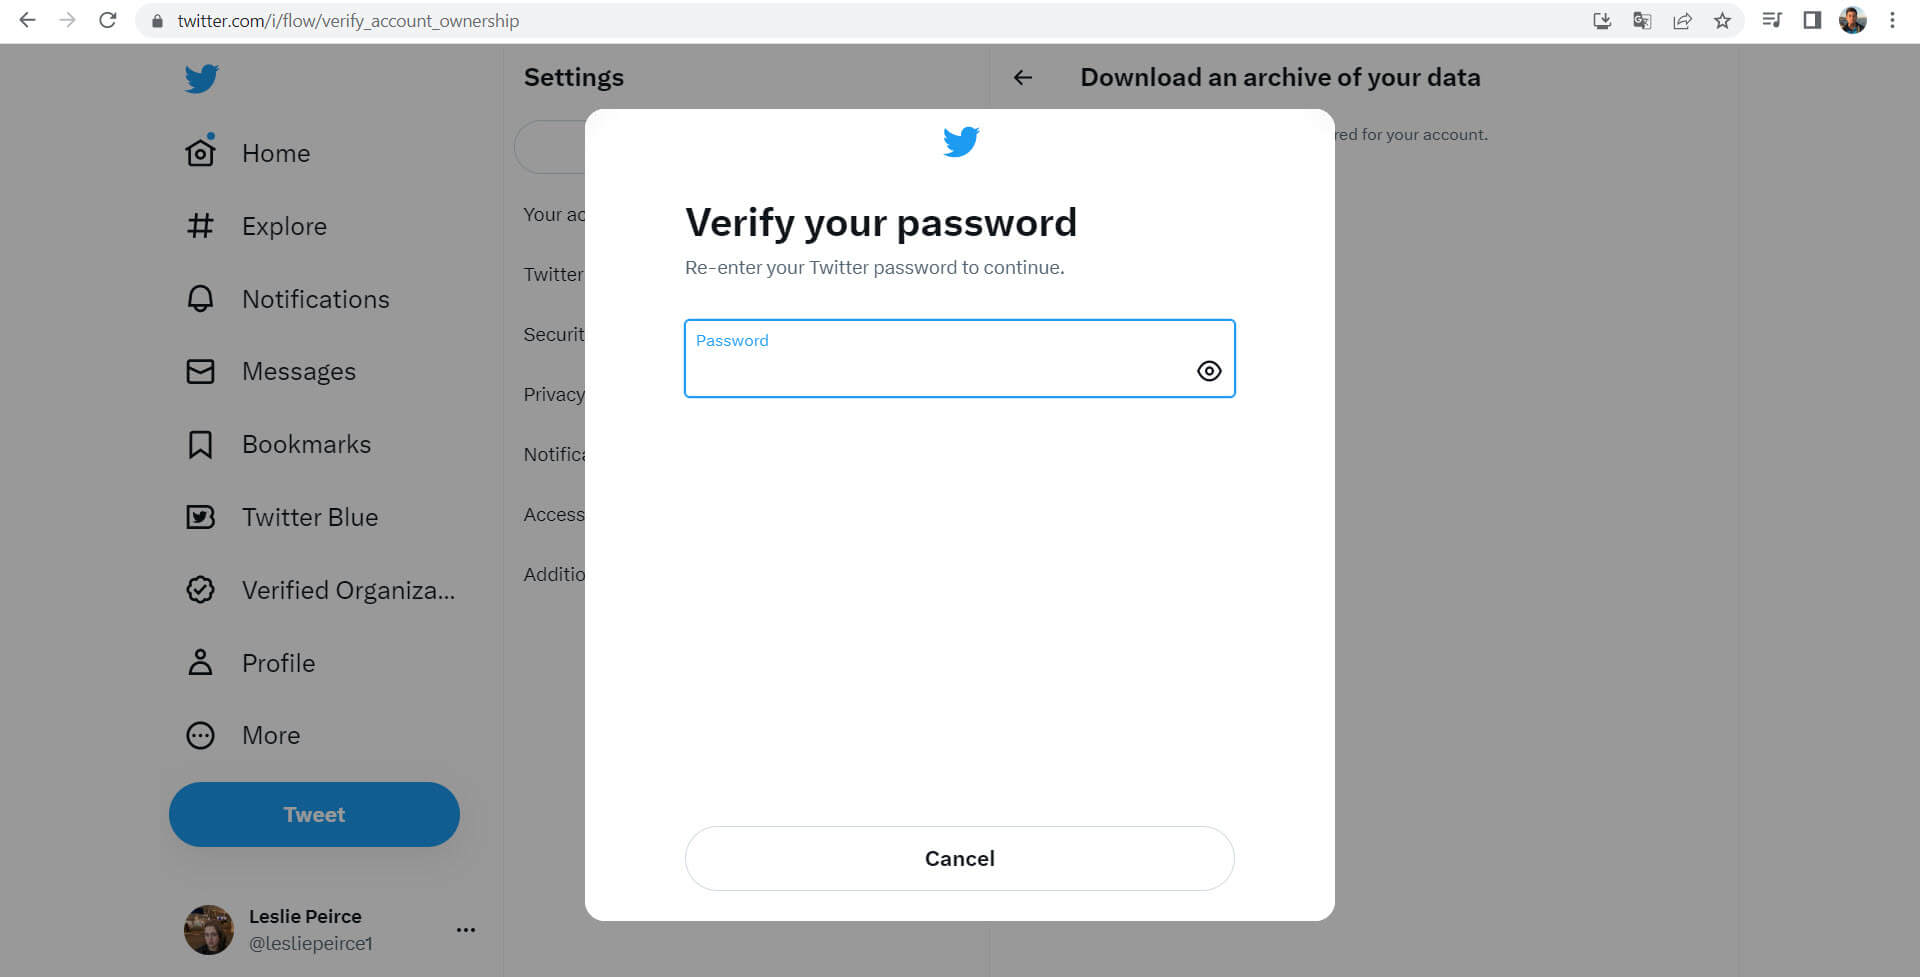
Task: Open the Google Translate page icon
Action: [1642, 20]
